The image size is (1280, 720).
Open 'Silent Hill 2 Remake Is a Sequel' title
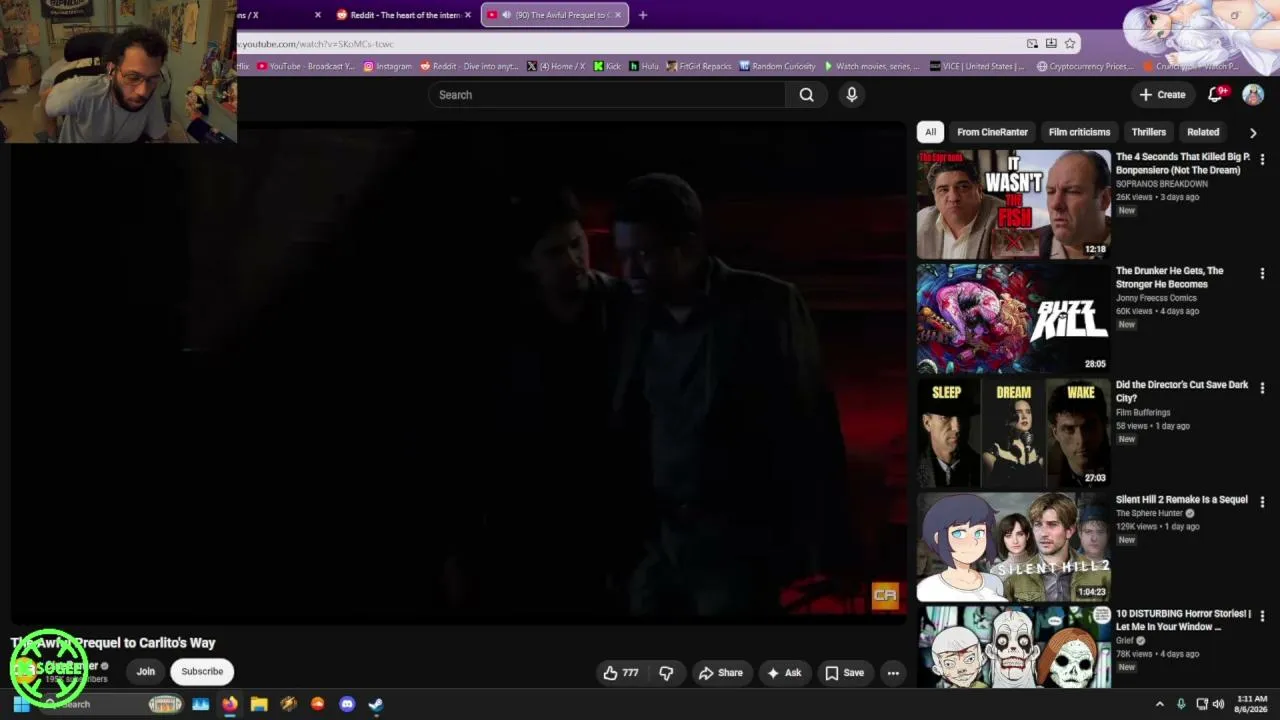(x=1182, y=500)
